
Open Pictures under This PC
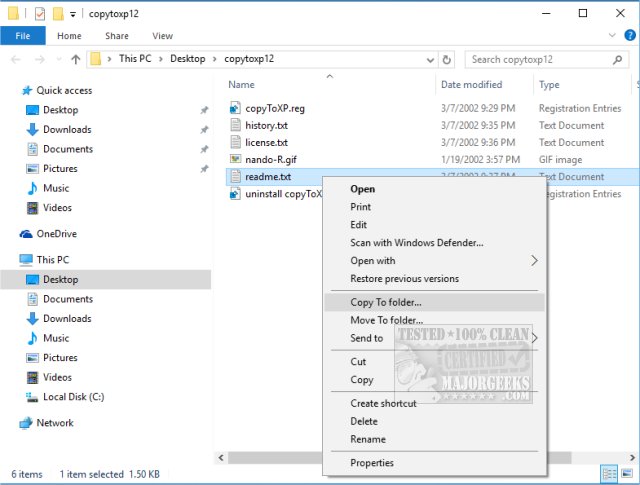60,358
